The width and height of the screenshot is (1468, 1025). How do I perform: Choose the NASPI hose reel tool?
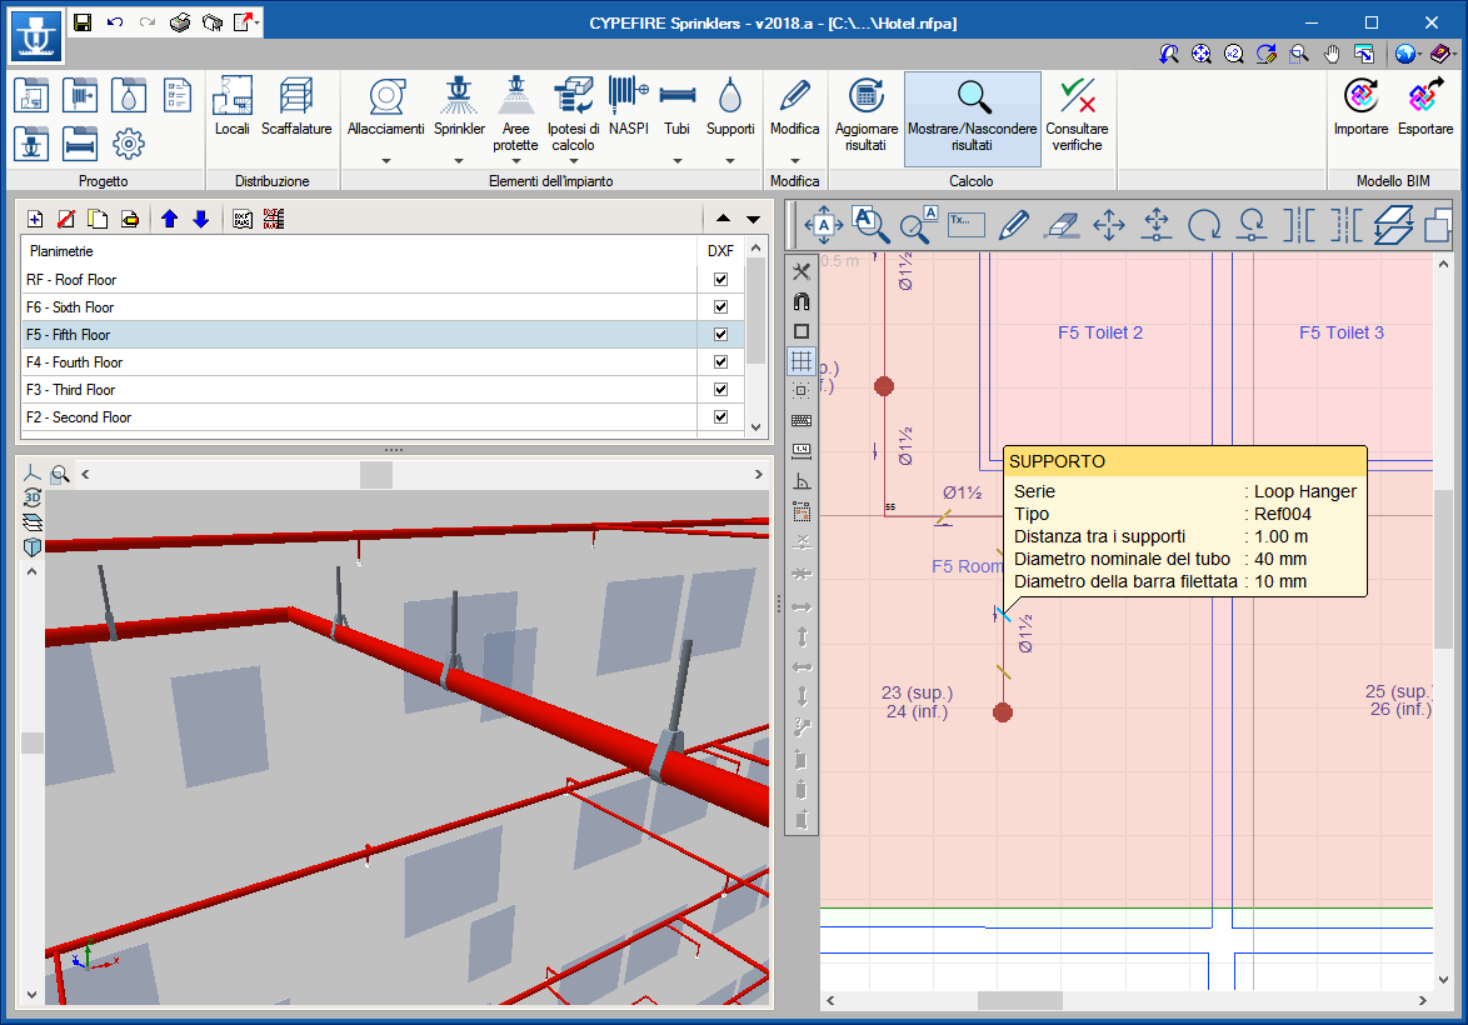[x=628, y=106]
